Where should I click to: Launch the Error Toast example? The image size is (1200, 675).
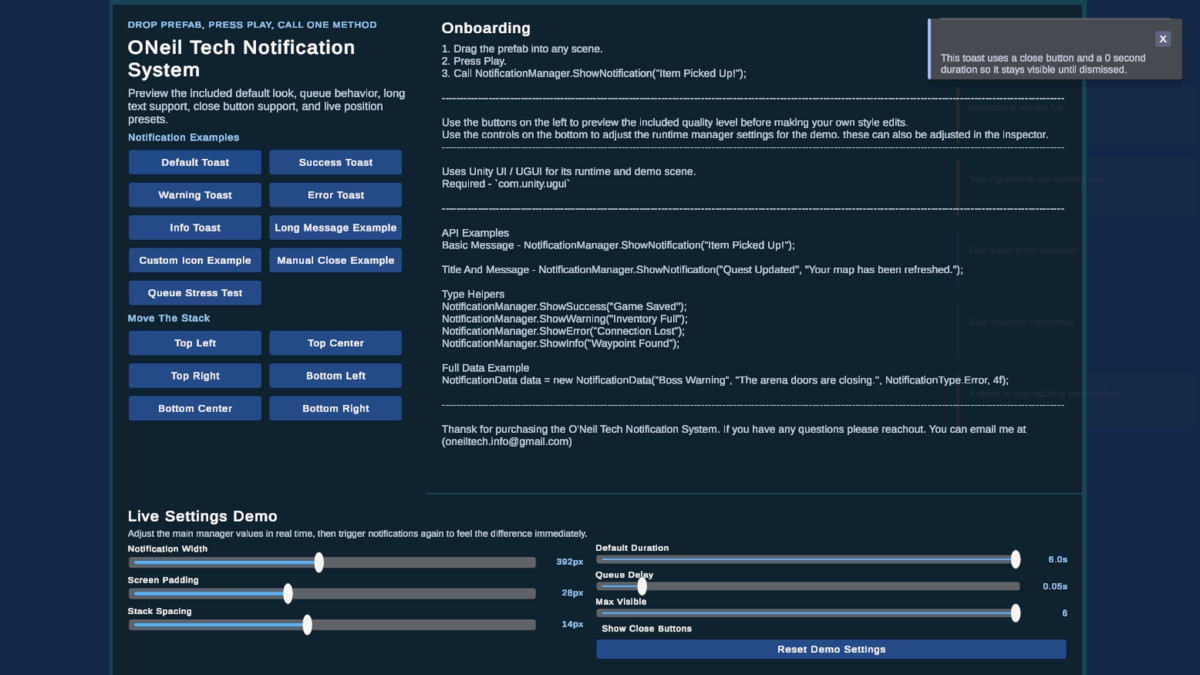[336, 195]
